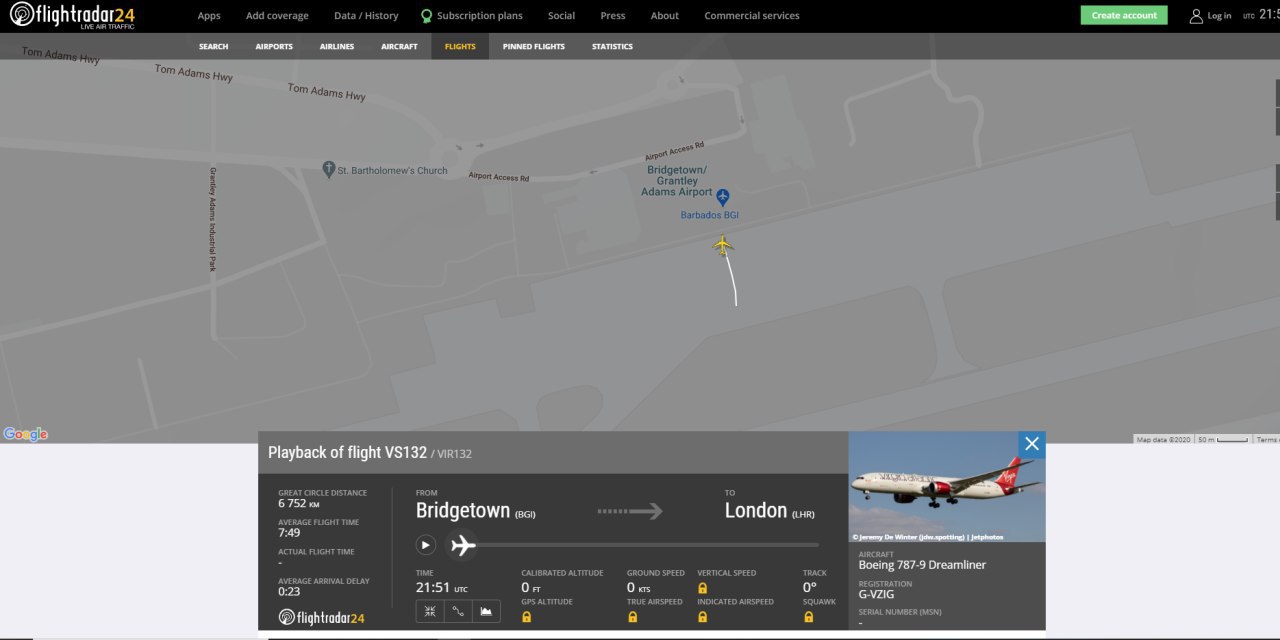Click the Boeing 787-9 Dreamliner aircraft text
1280x640 pixels.
(922, 565)
